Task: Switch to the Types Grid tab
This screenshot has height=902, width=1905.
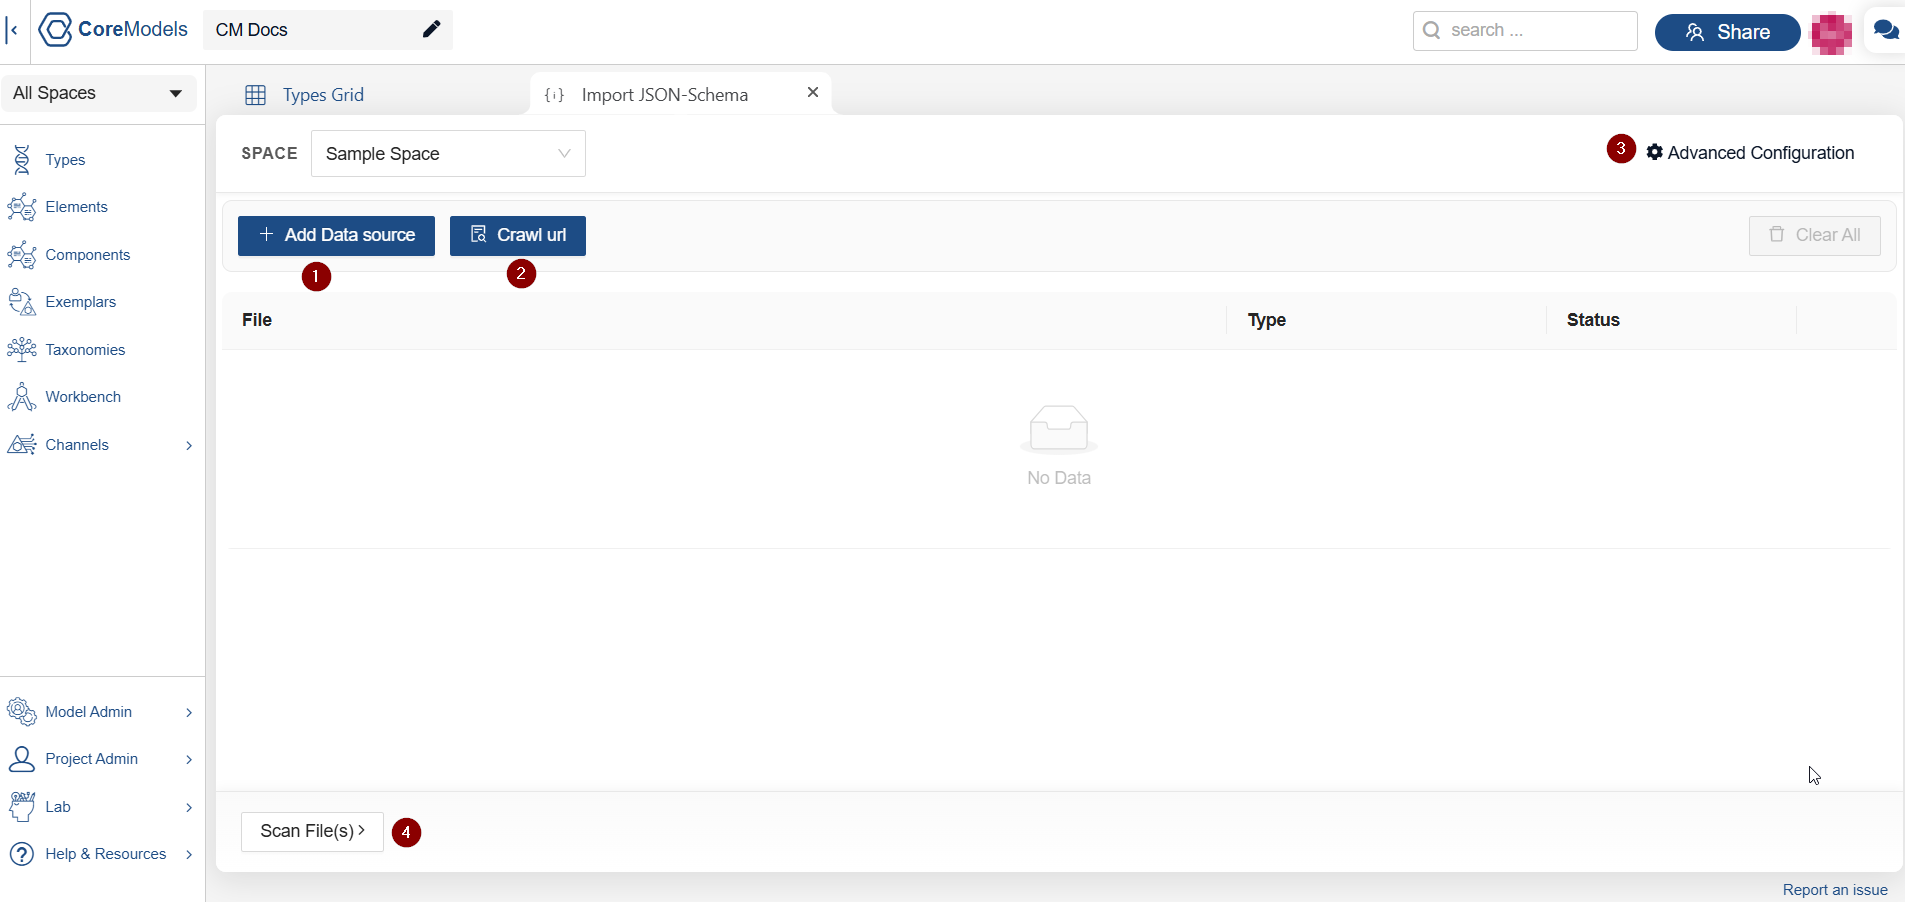Action: [322, 95]
